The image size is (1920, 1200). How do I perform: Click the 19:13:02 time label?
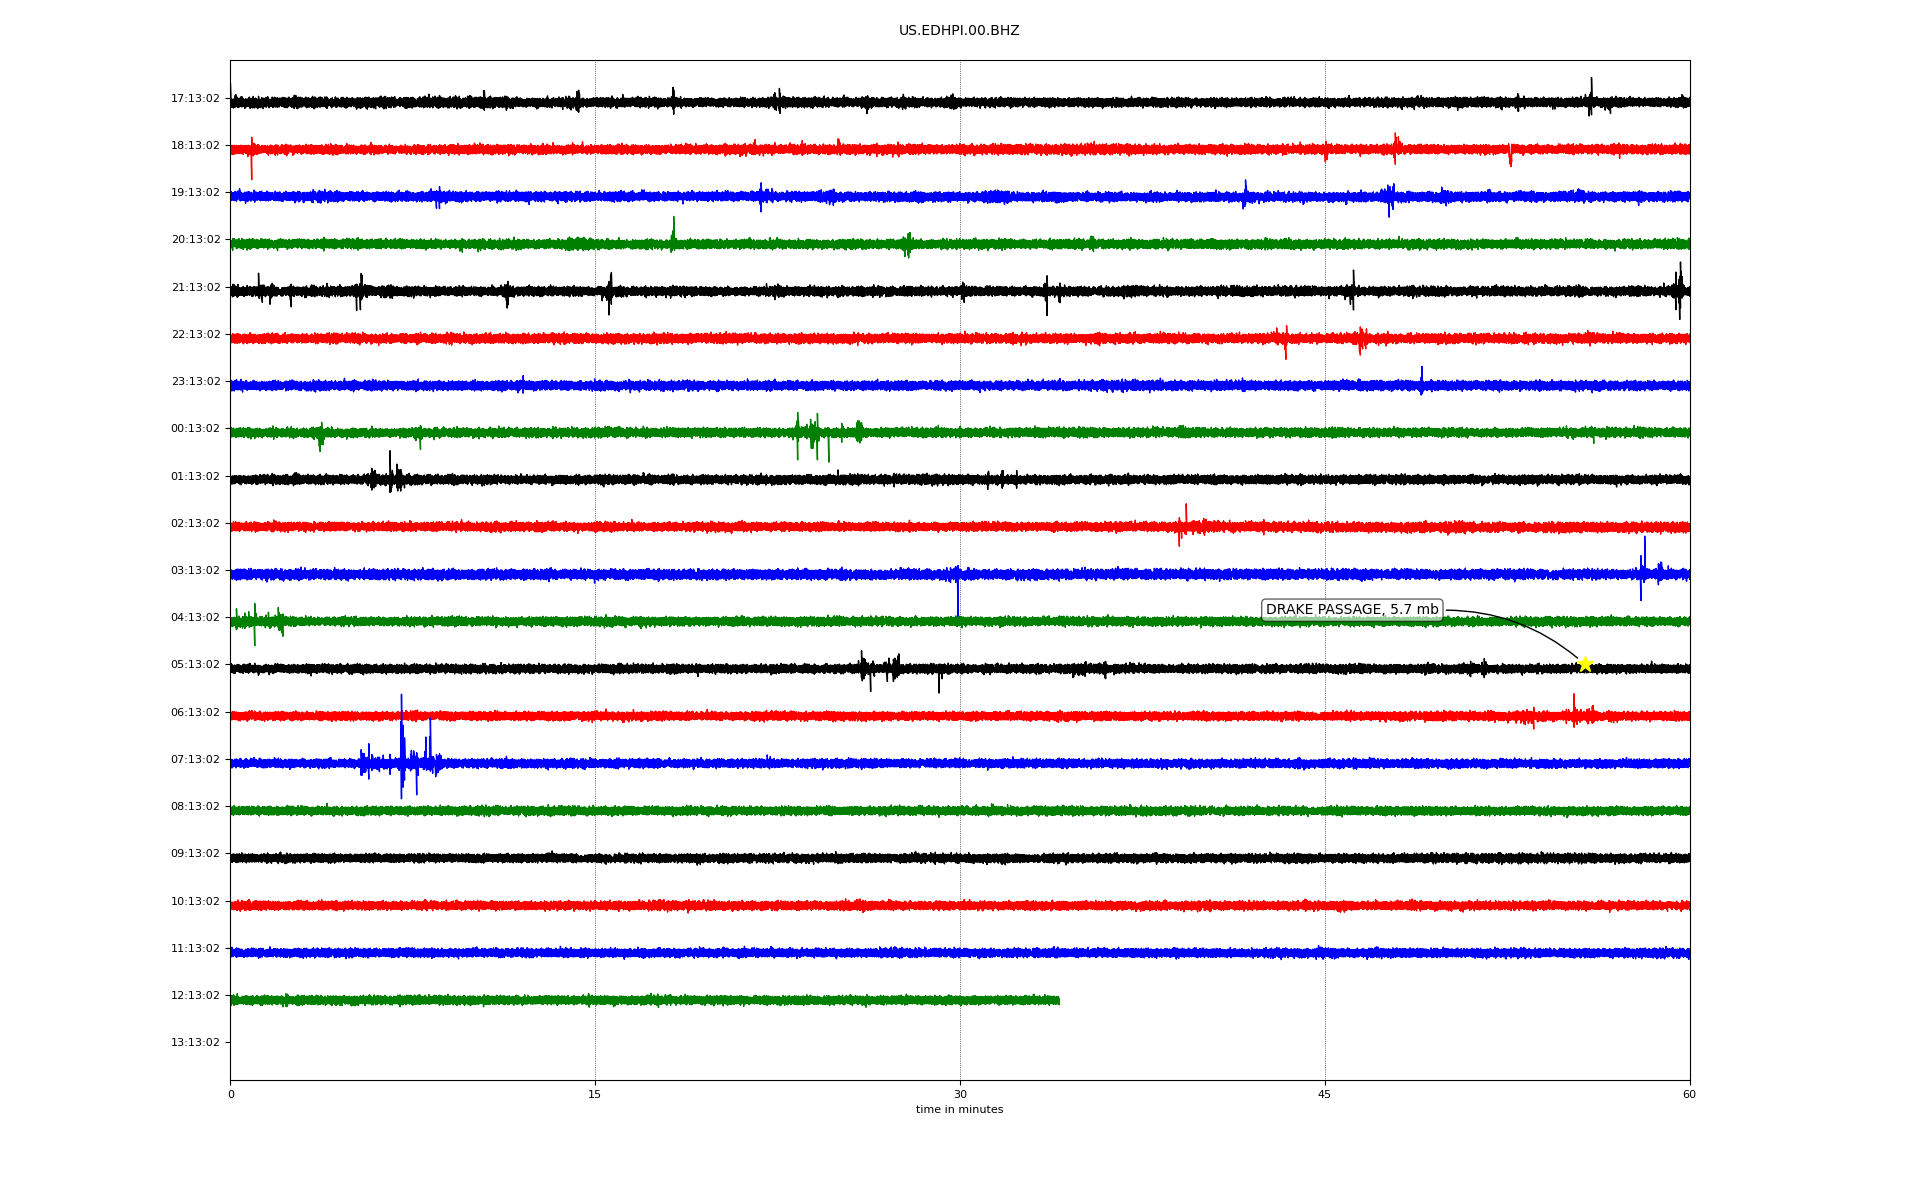(195, 193)
